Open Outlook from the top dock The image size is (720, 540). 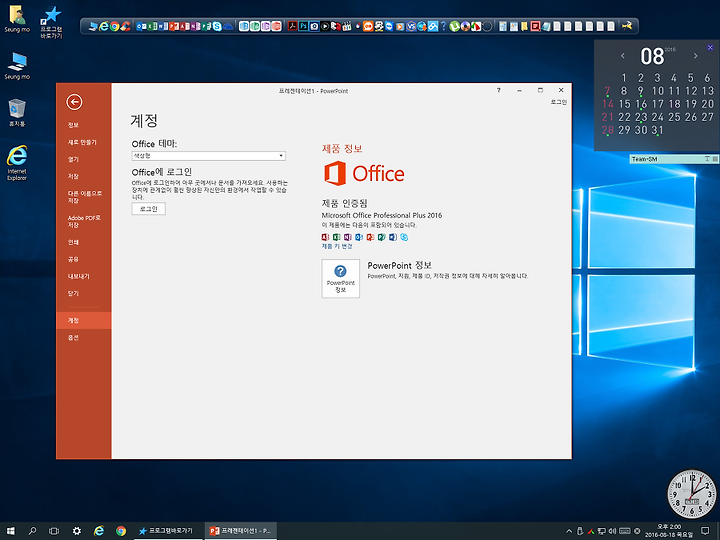pos(141,27)
